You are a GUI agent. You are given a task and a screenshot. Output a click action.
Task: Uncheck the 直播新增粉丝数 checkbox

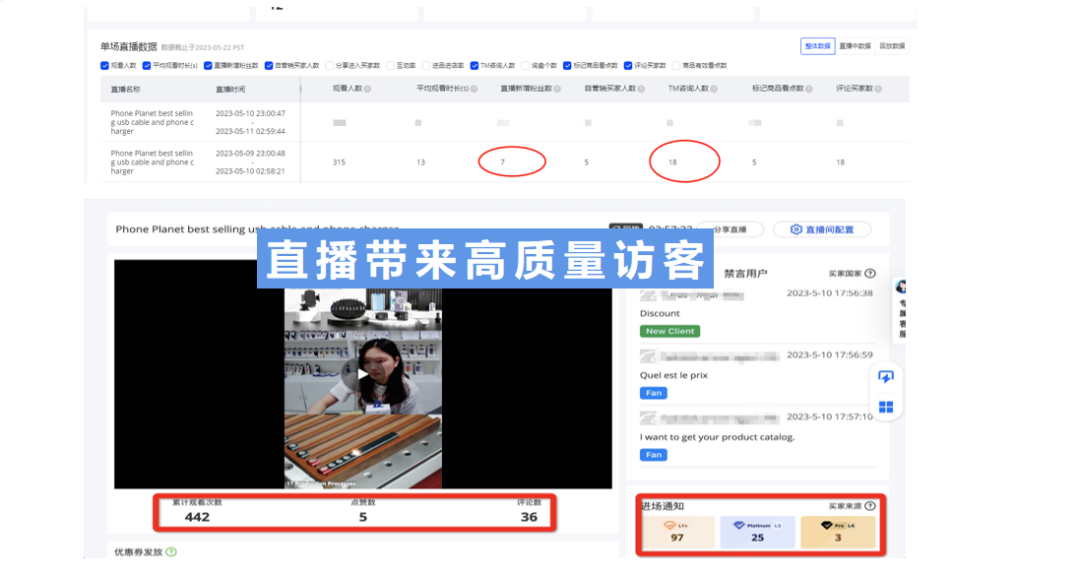click(x=208, y=65)
